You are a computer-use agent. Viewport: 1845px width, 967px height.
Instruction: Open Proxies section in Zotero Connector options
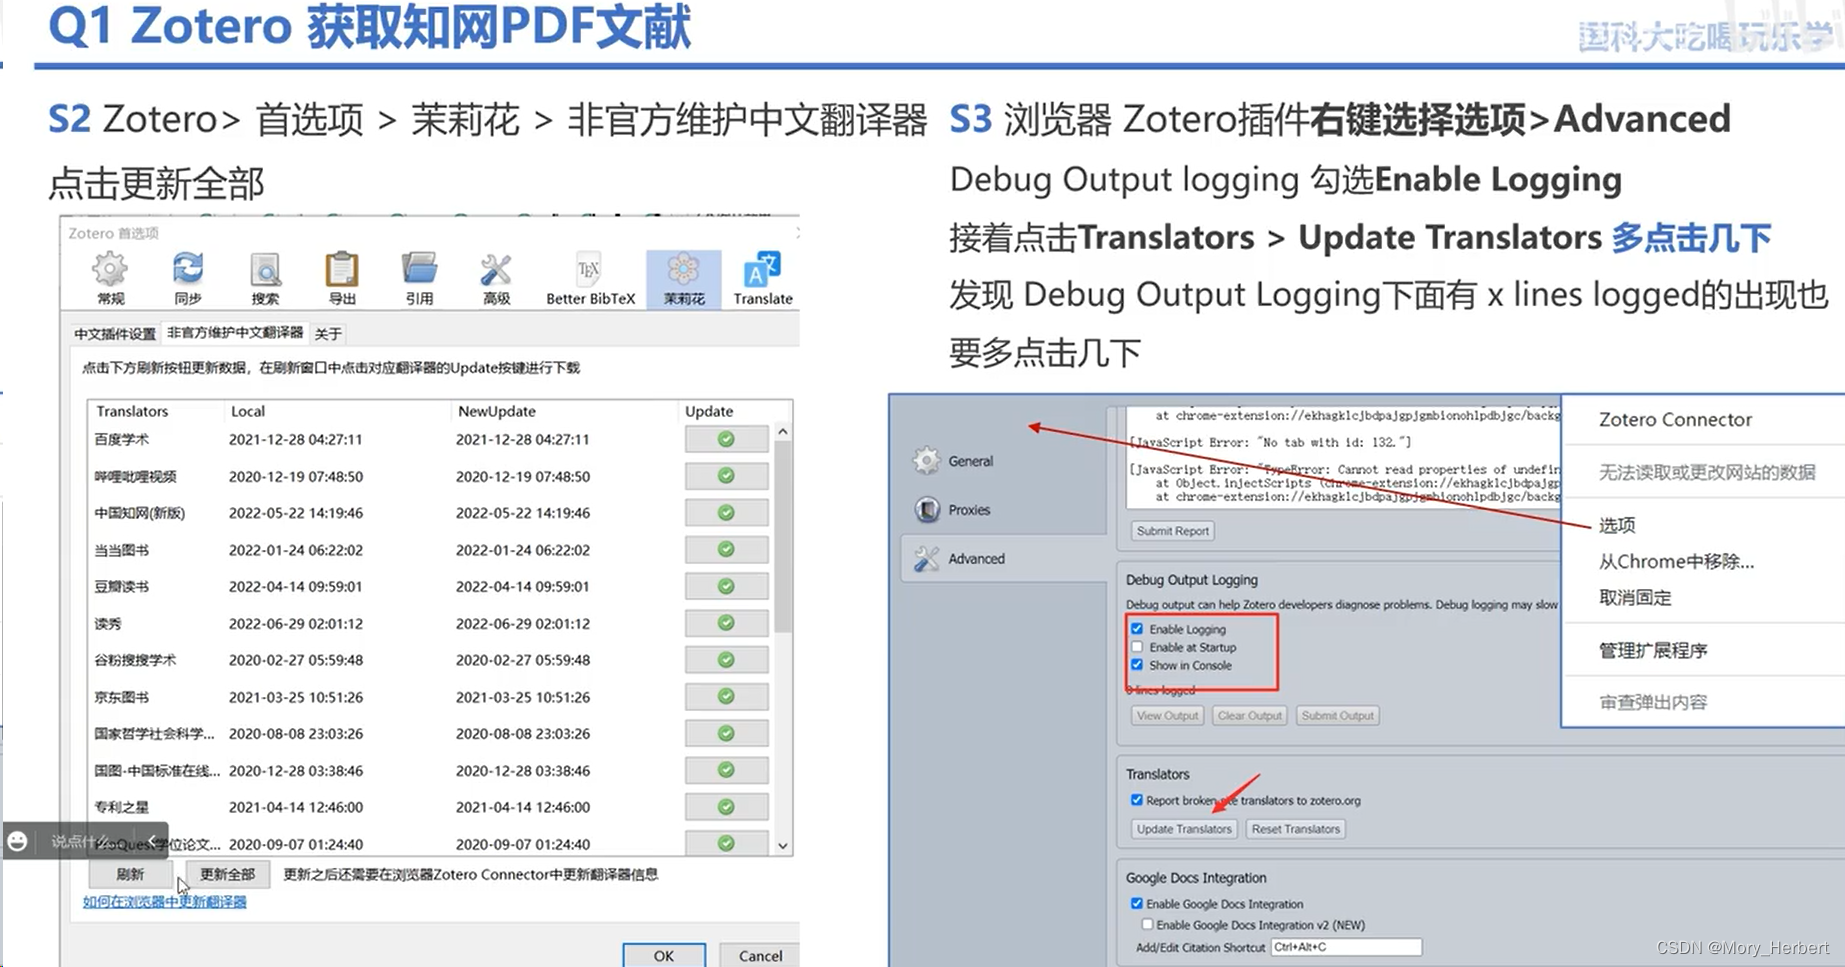click(x=952, y=510)
